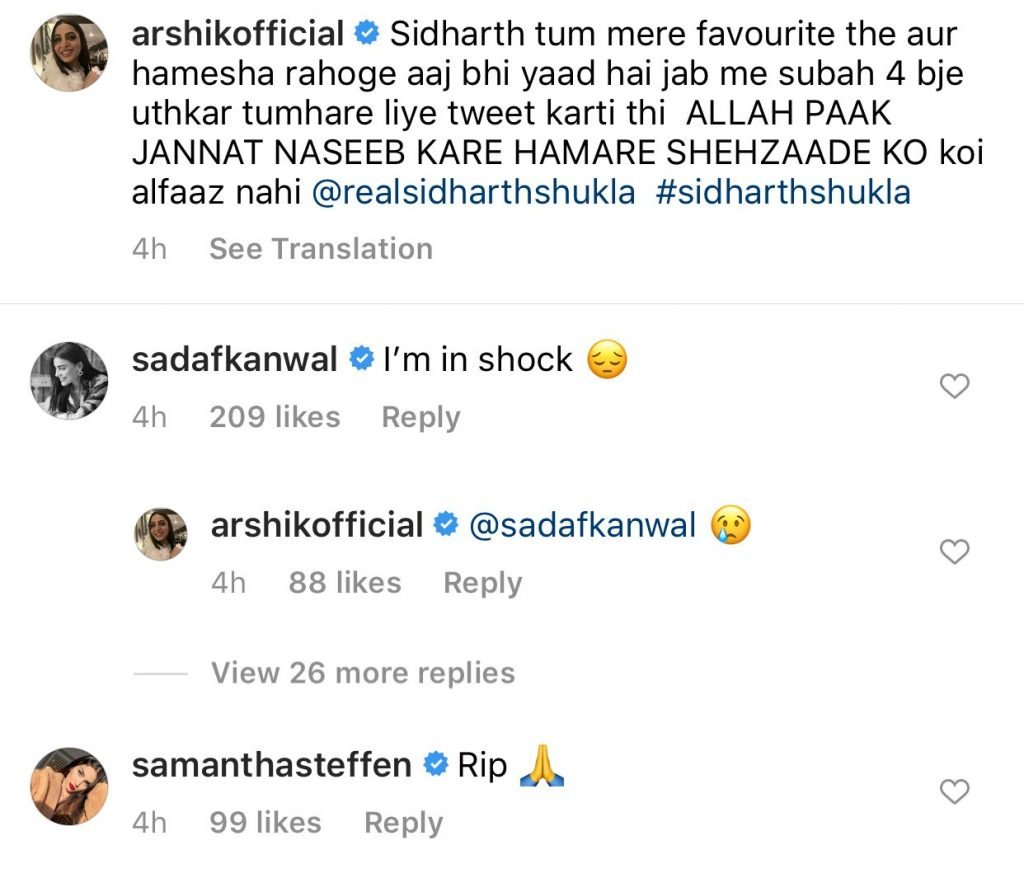Open samanthasteffen's profile avatar
Image resolution: width=1024 pixels, height=878 pixels.
click(x=68, y=786)
